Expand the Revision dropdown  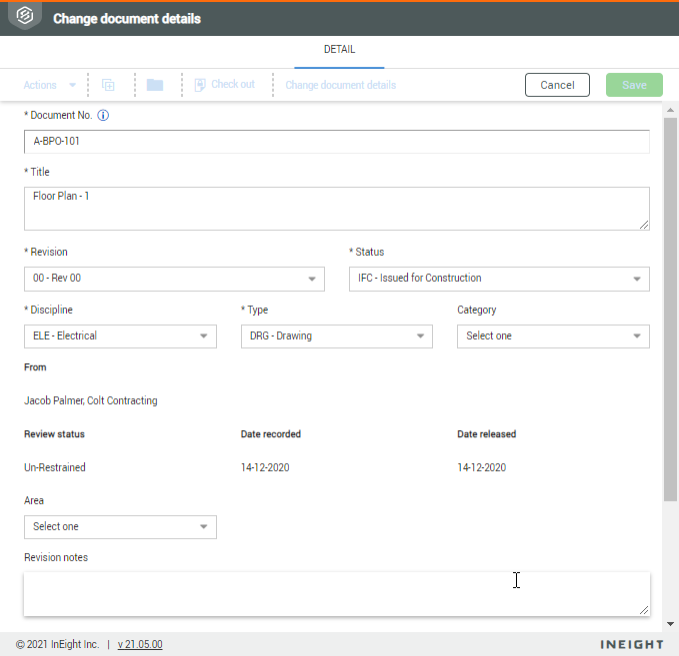[x=174, y=279]
